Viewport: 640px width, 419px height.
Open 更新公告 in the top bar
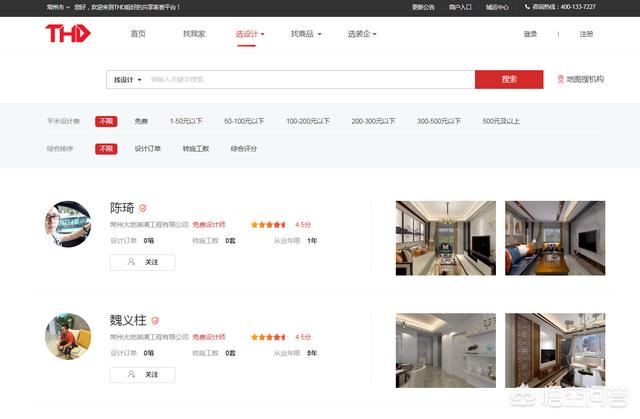(x=423, y=7)
